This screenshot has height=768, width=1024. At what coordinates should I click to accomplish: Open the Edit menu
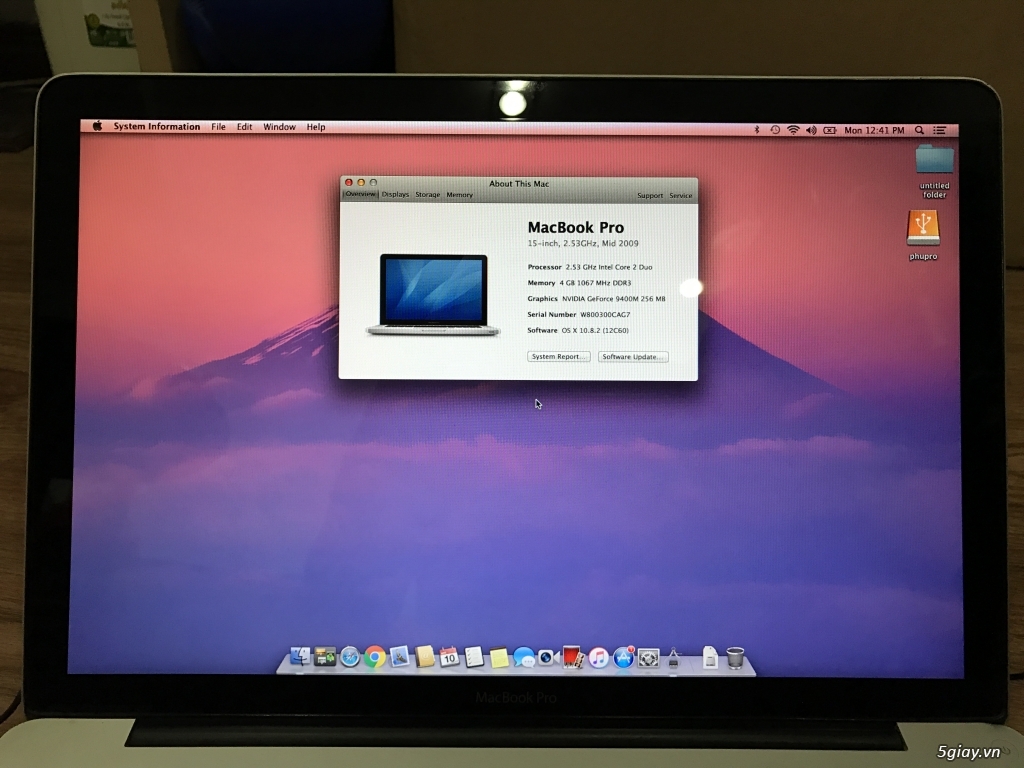pyautogui.click(x=244, y=127)
